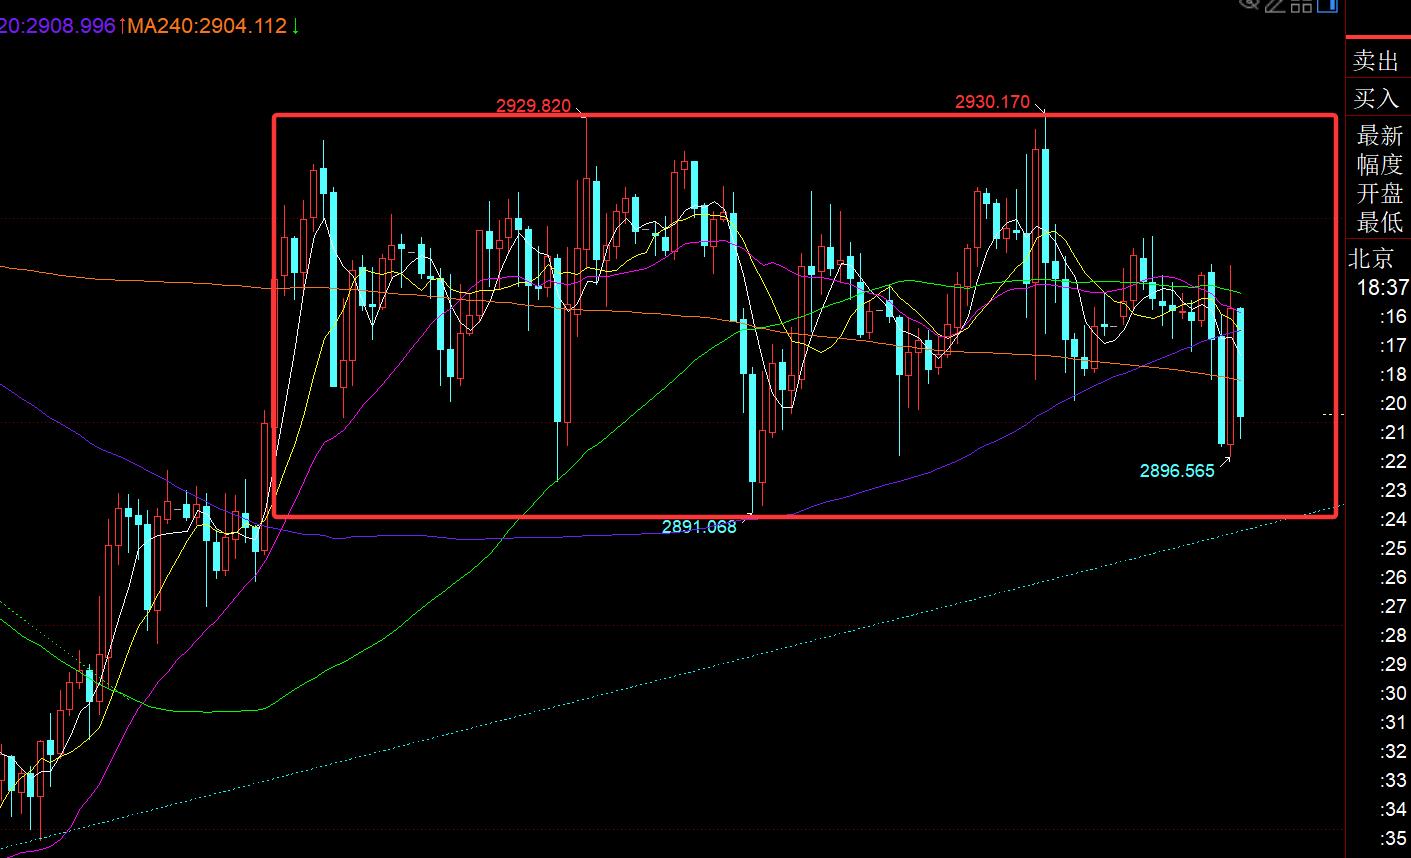Viewport: 1411px width, 858px height.
Task: Select the pencil drawing tool icon
Action: click(x=1275, y=5)
